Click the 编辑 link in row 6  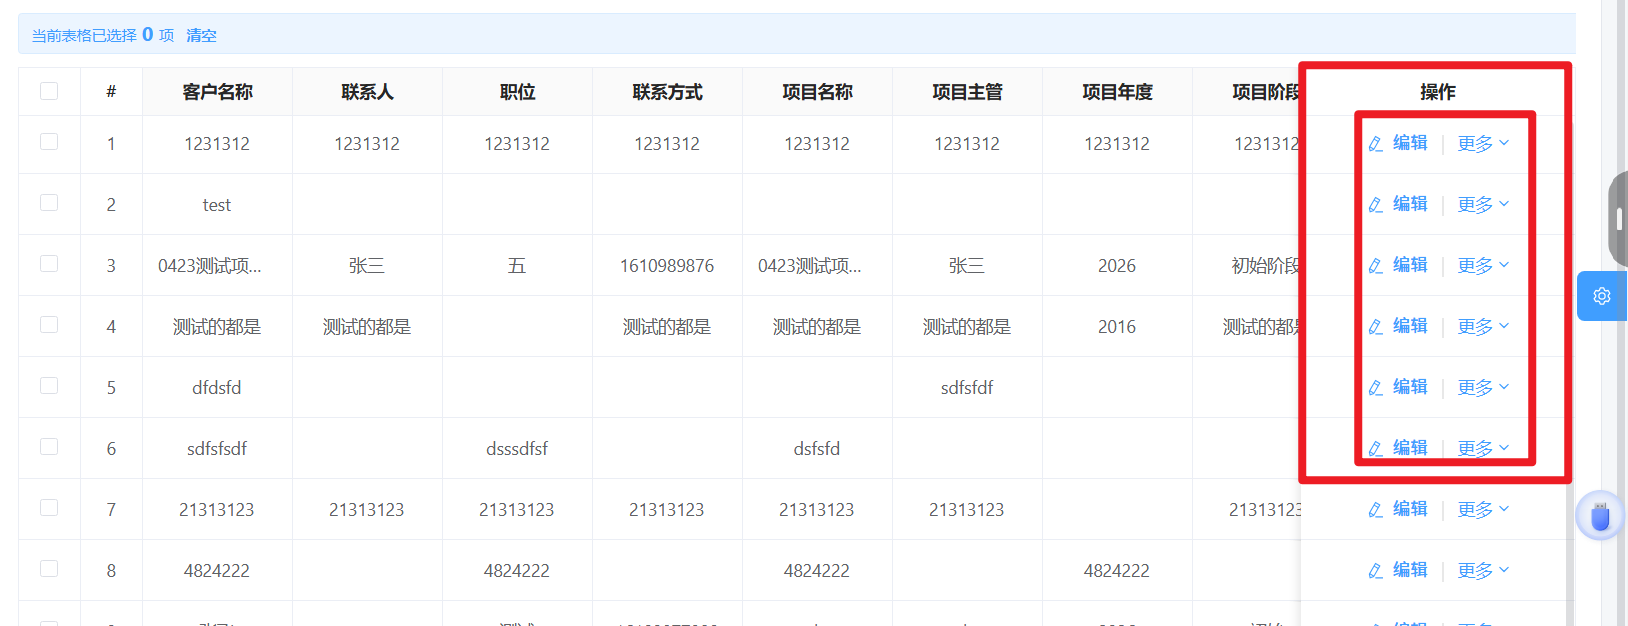1410,448
